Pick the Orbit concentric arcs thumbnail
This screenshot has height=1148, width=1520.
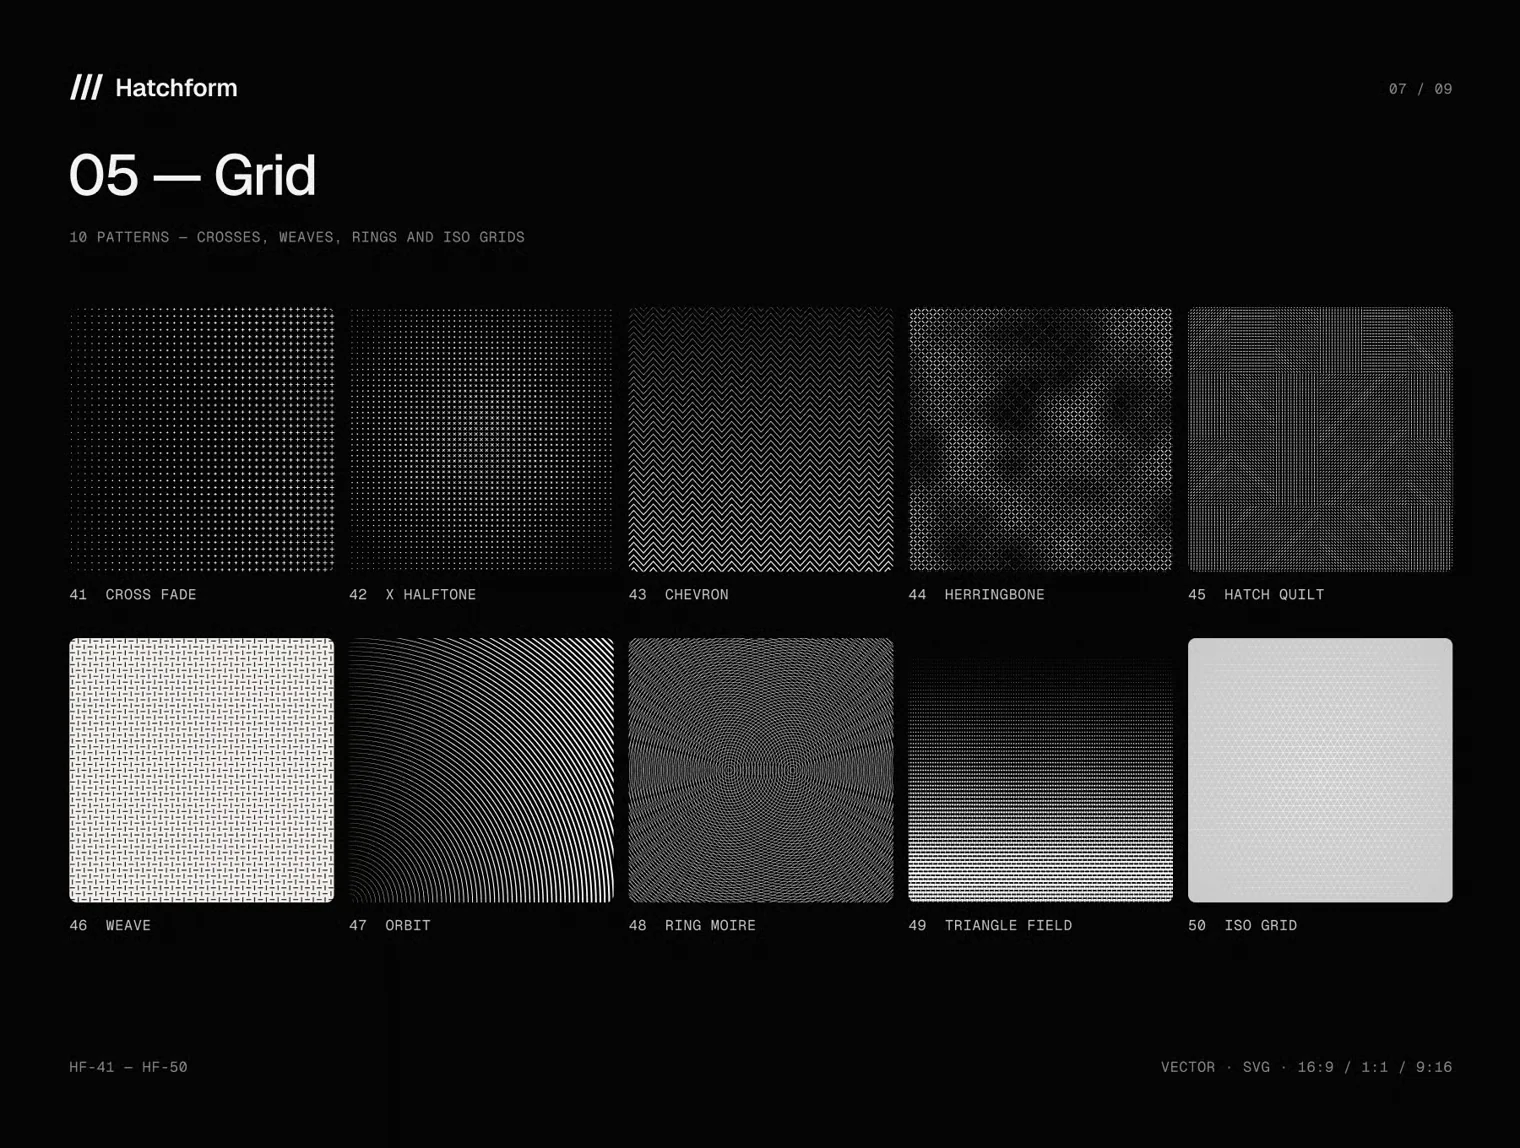click(x=481, y=770)
